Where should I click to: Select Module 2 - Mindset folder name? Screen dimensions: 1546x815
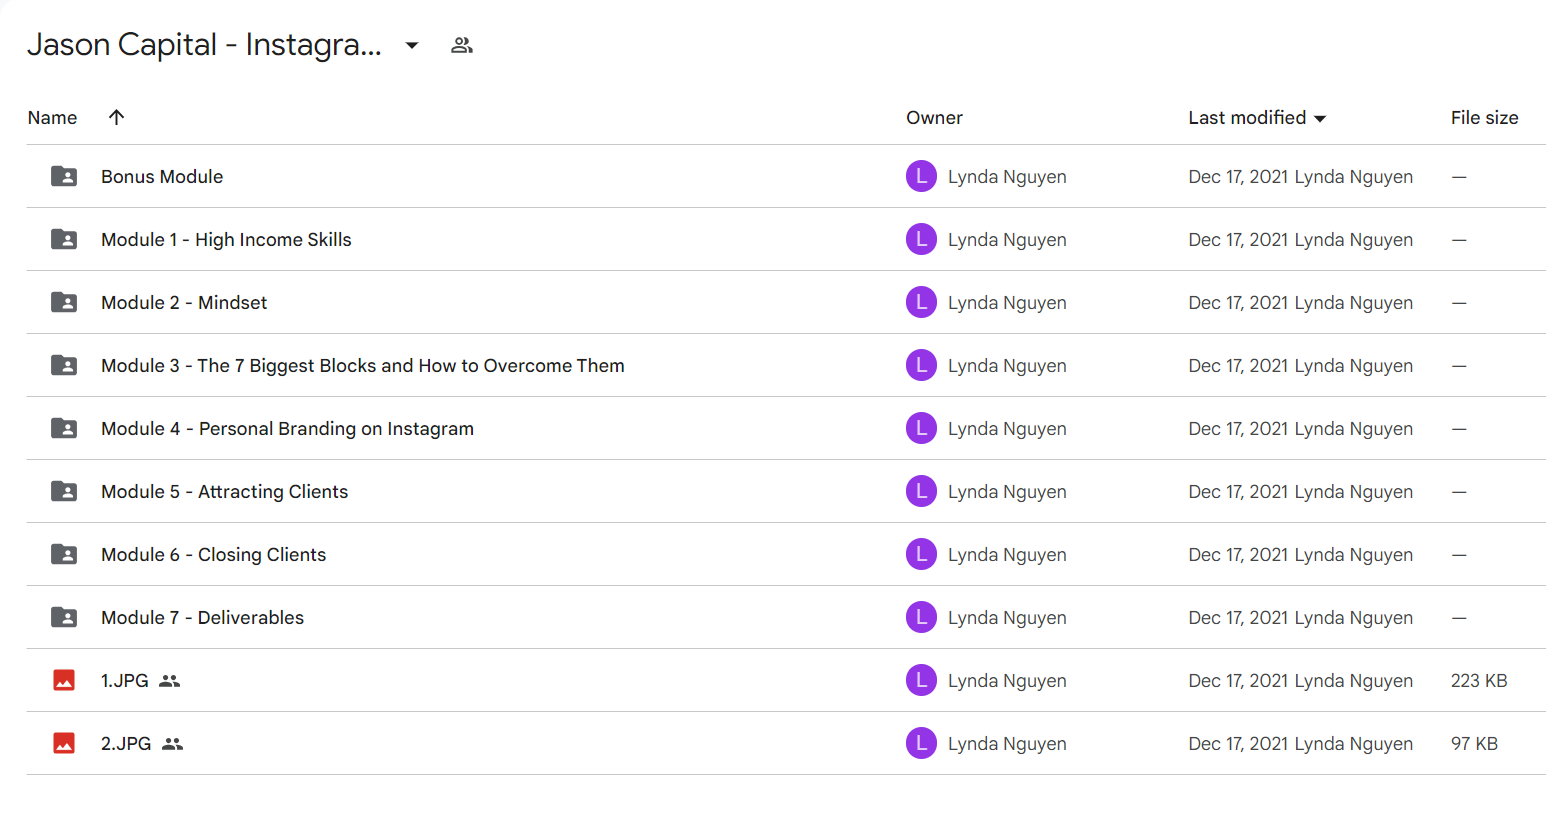(x=184, y=302)
